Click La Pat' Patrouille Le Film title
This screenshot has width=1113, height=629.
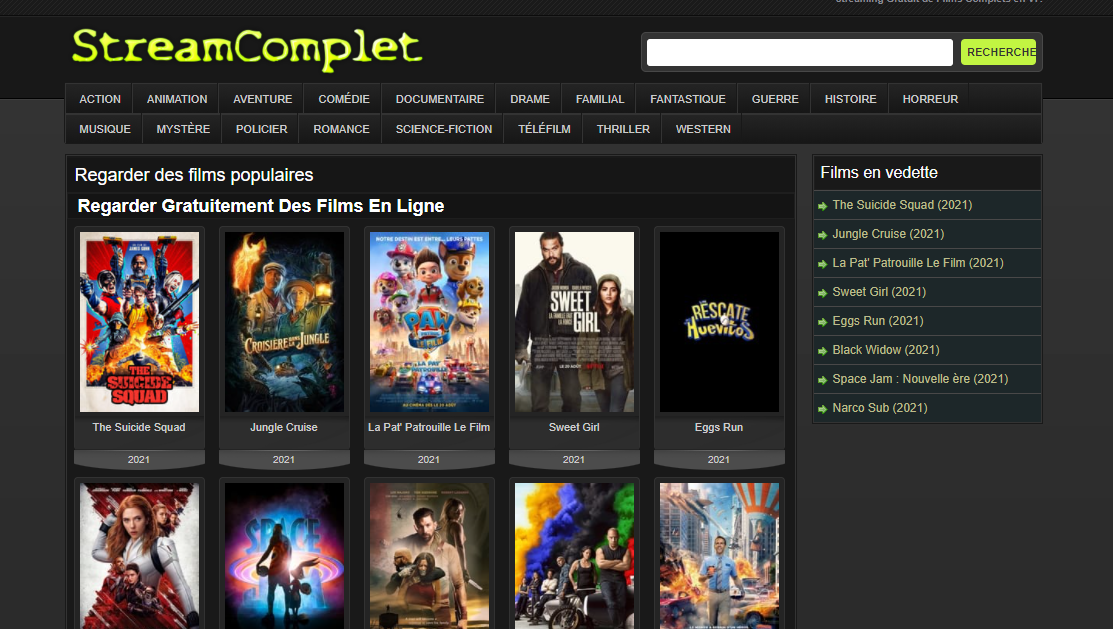(x=429, y=427)
